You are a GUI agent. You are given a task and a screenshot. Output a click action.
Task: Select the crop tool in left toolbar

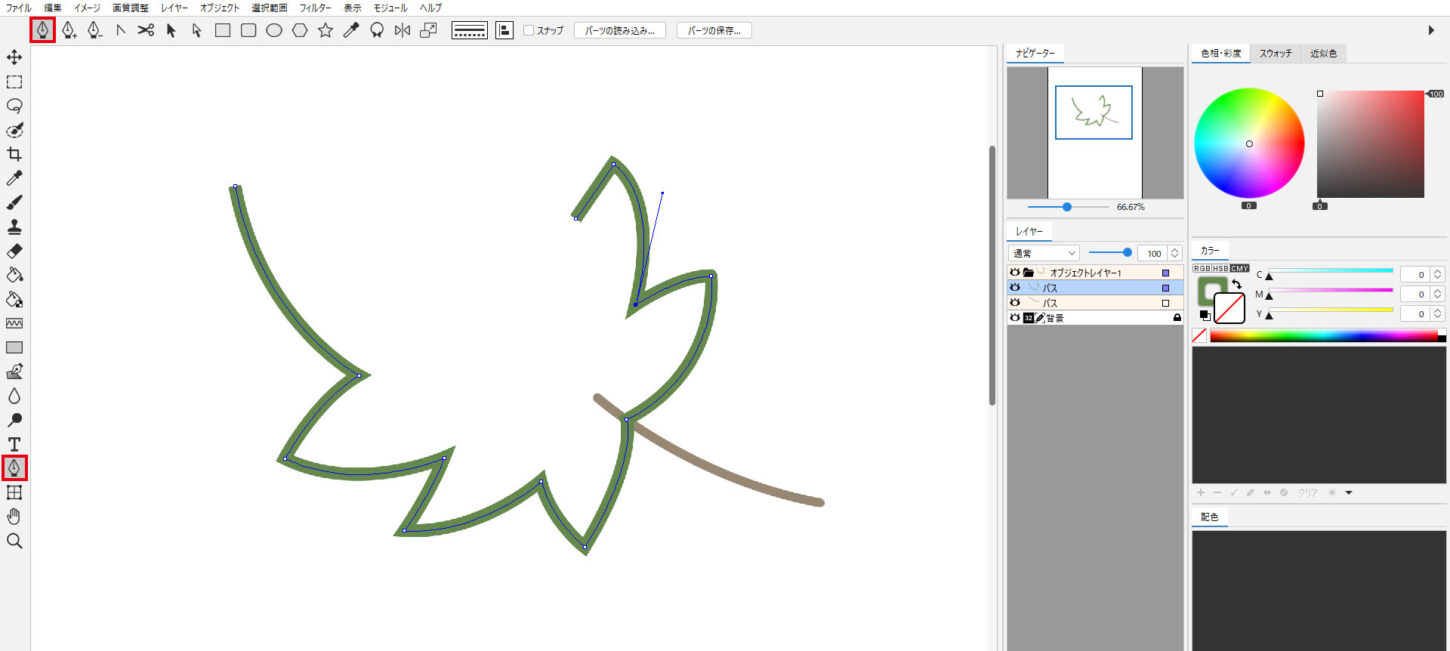[15, 154]
